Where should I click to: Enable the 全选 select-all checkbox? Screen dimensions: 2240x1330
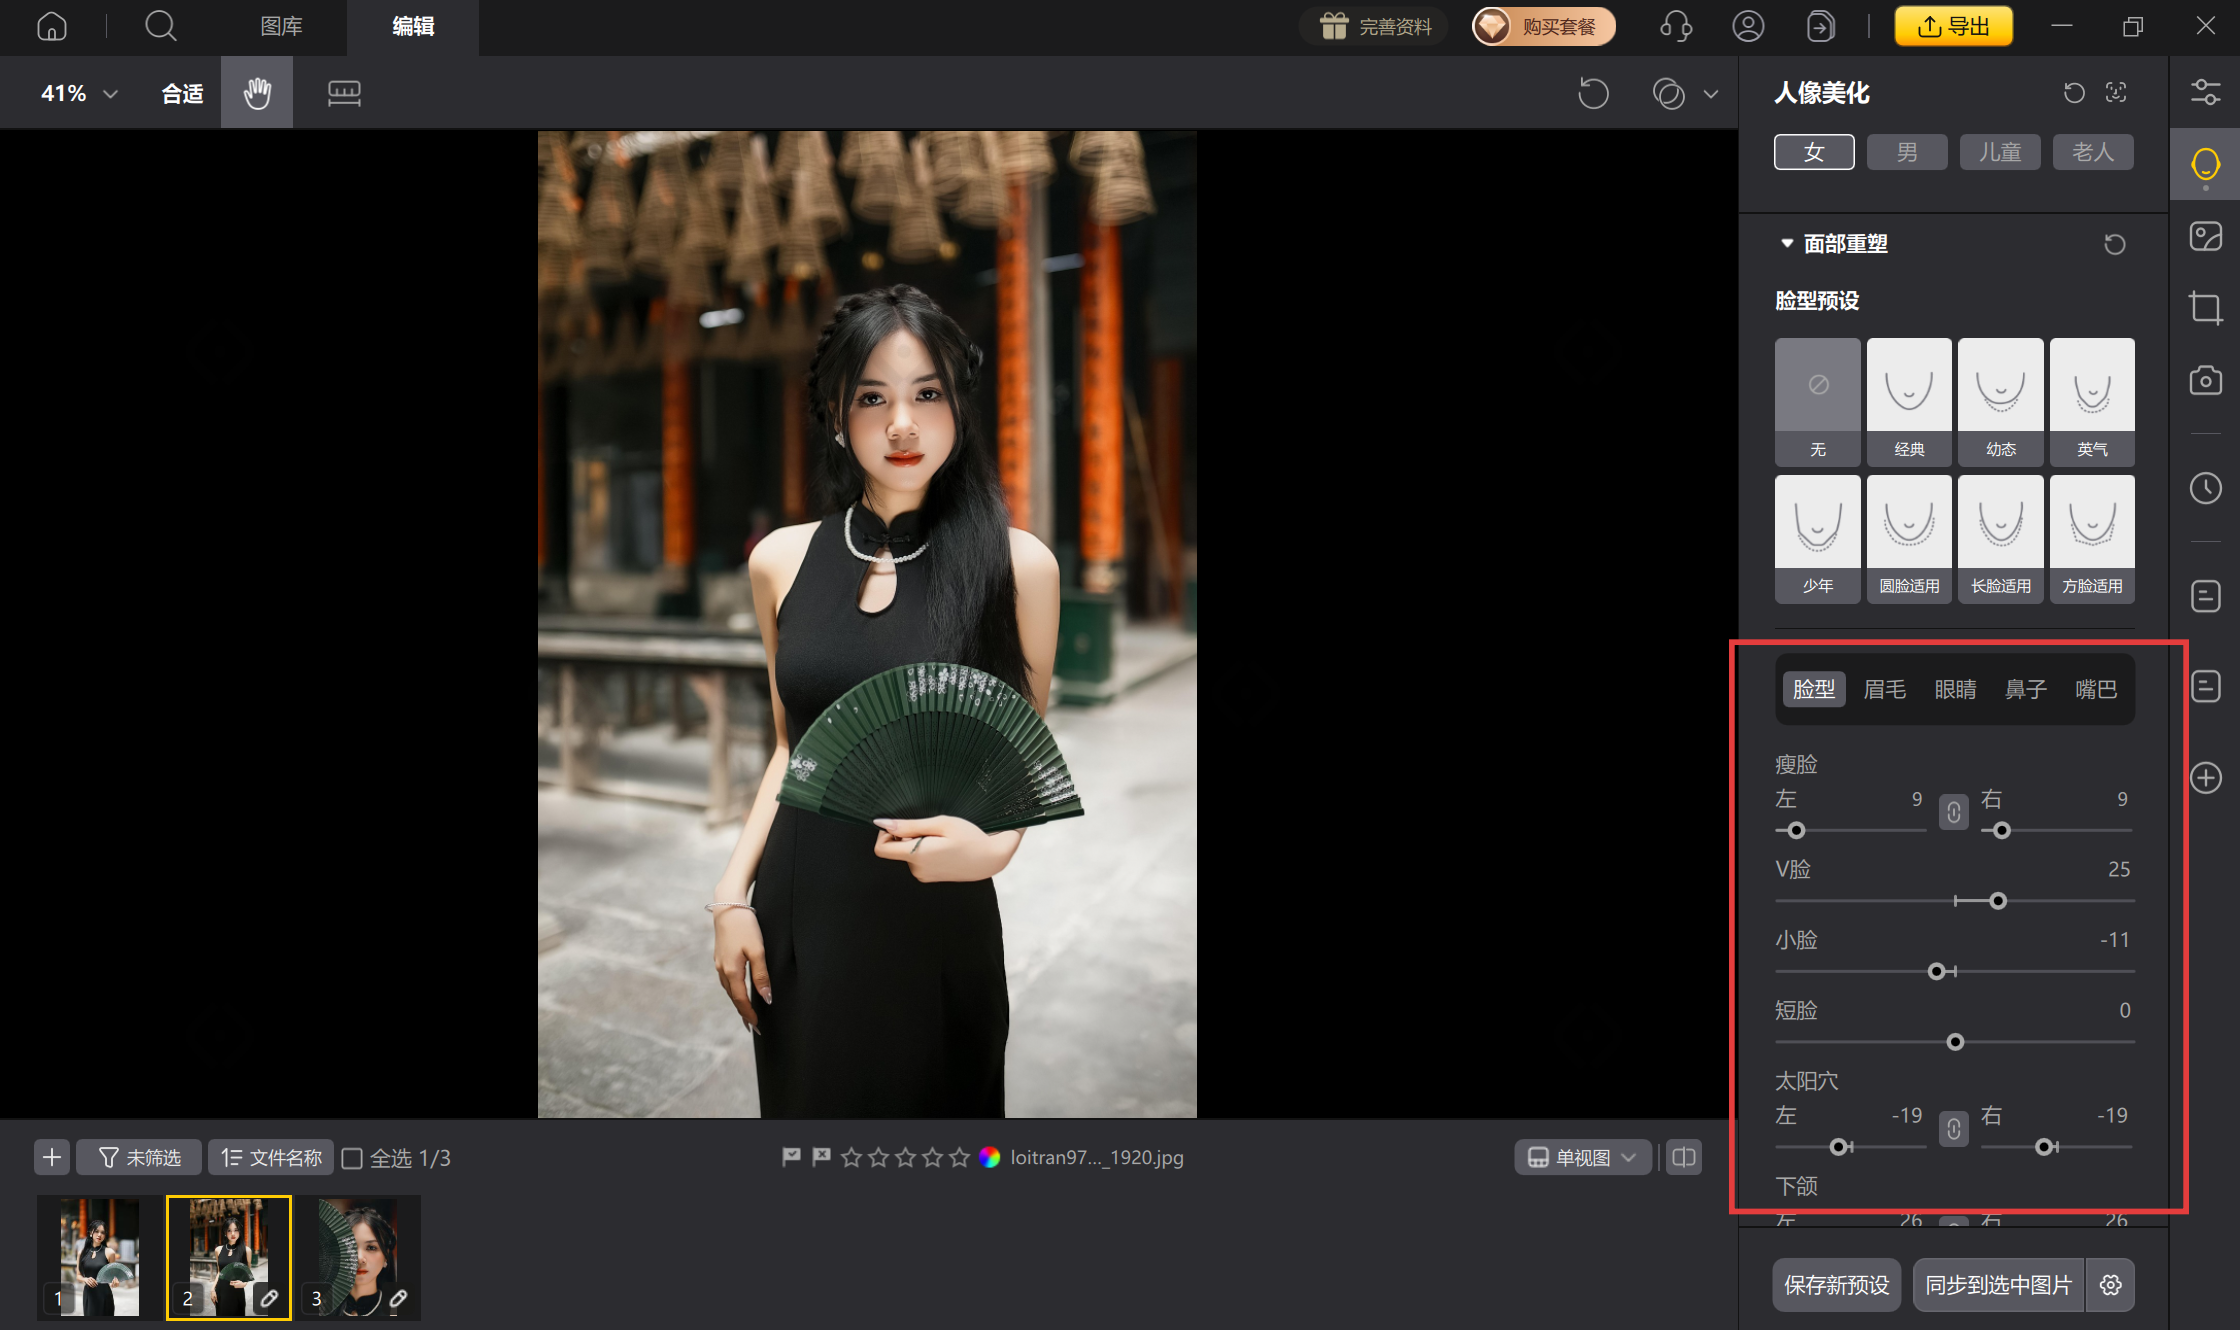point(353,1157)
